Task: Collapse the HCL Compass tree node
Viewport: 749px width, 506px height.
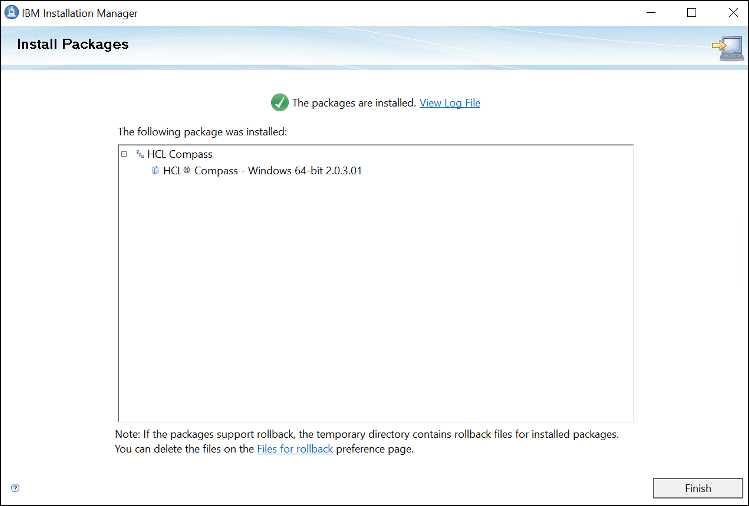Action: click(124, 154)
